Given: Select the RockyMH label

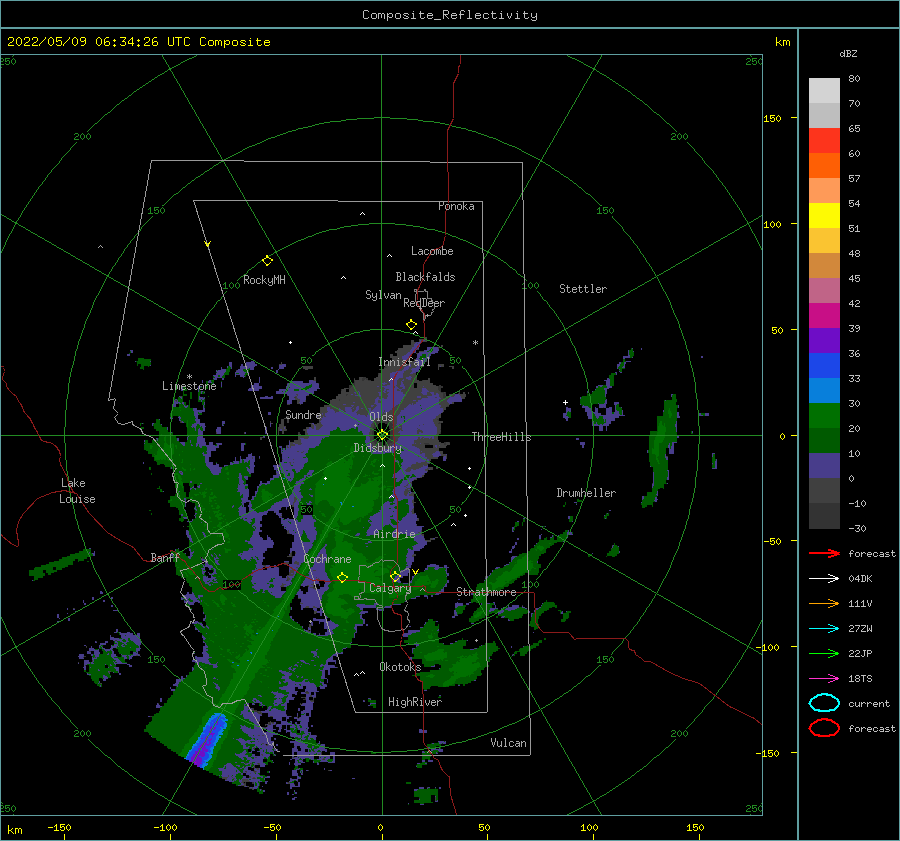Looking at the screenshot, I should (x=264, y=280).
